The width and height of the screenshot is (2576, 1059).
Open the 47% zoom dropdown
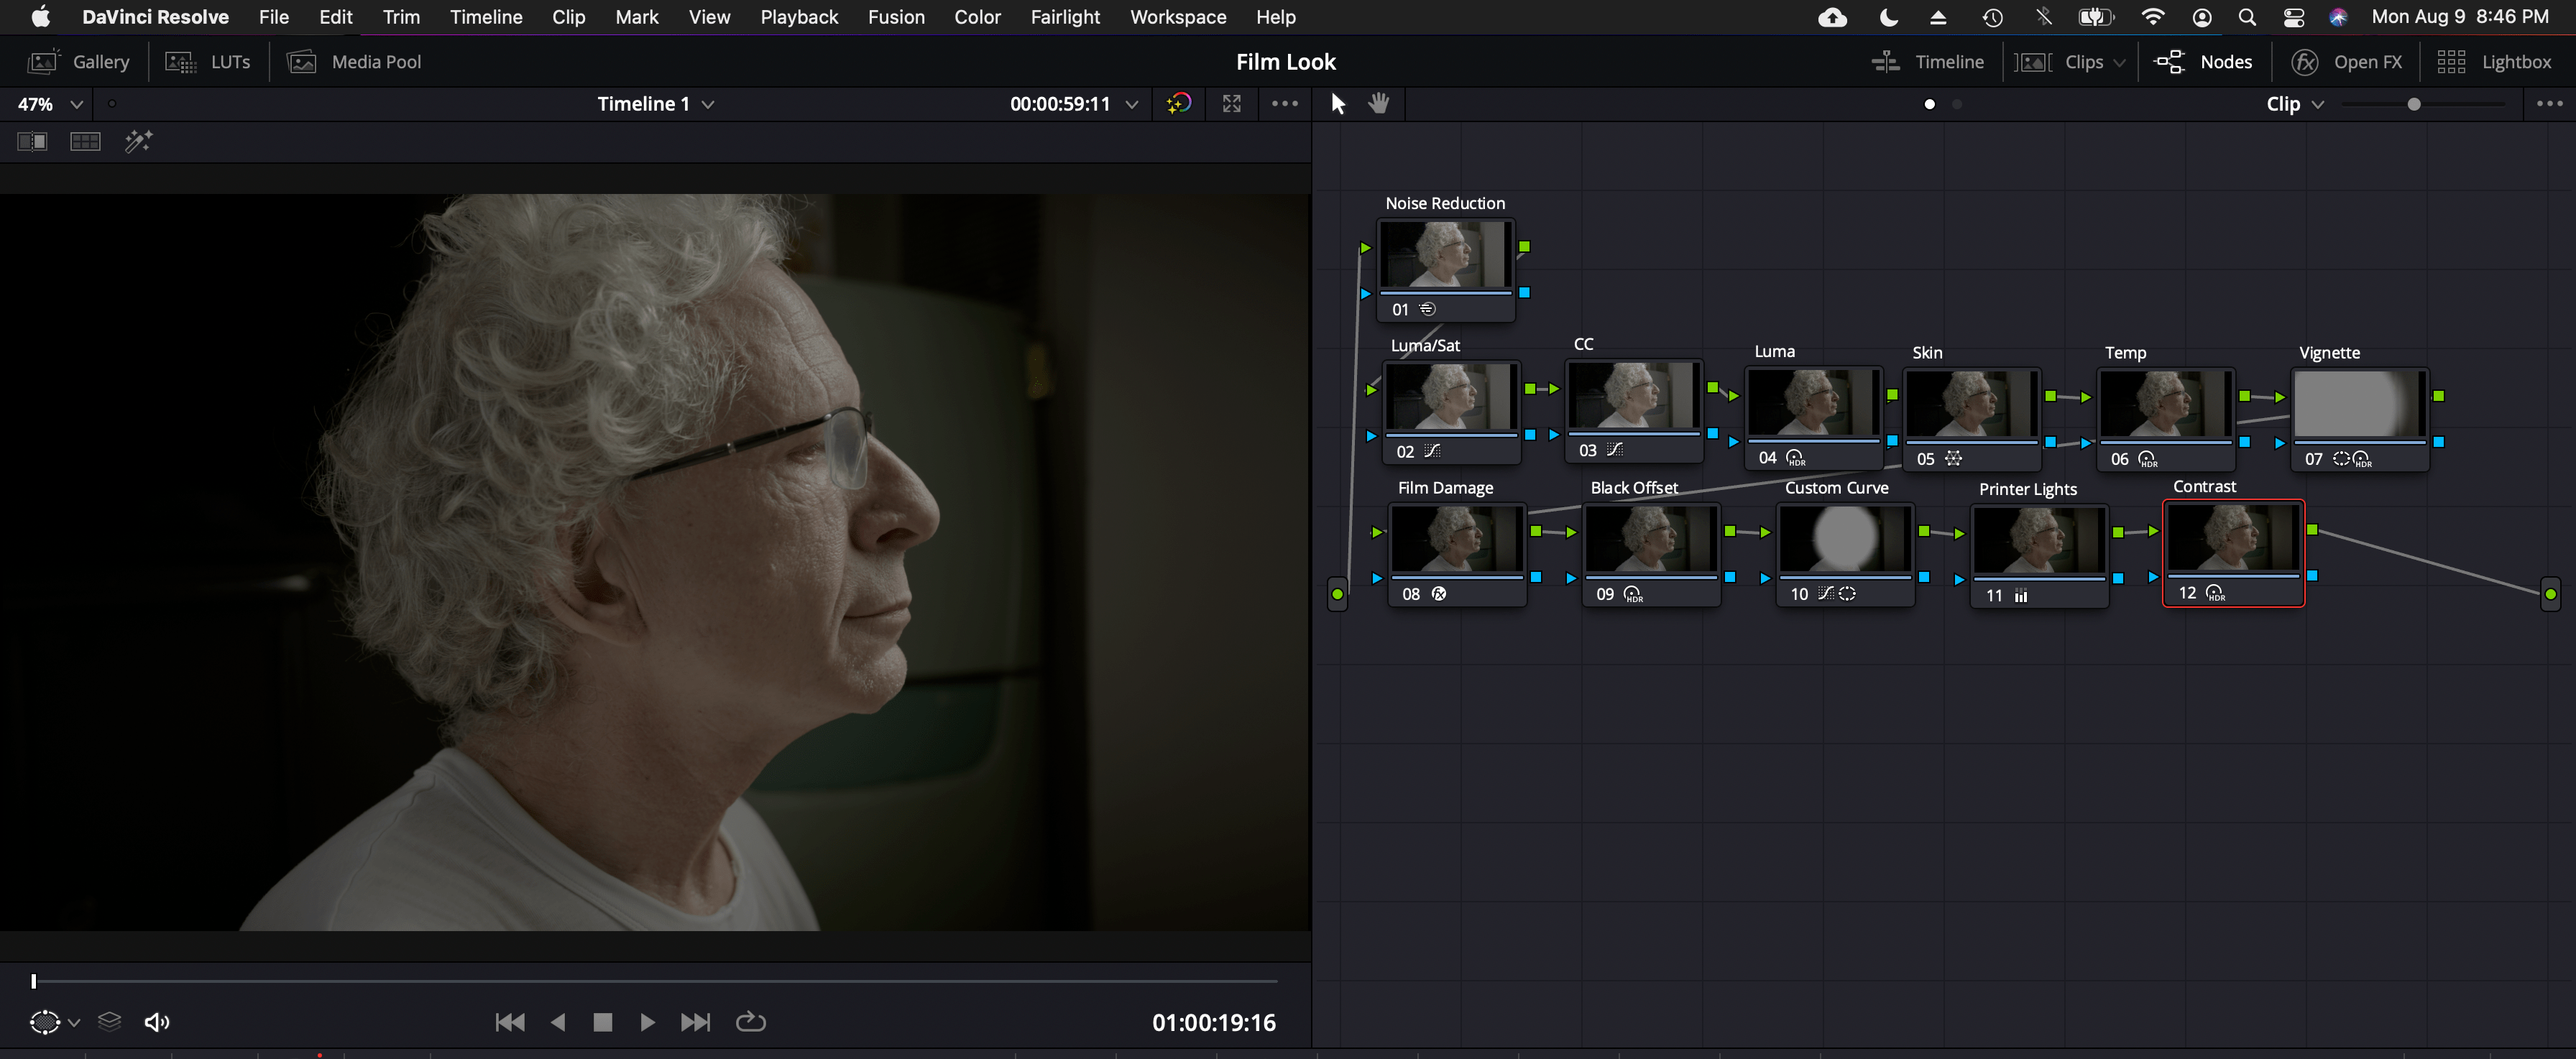click(75, 104)
